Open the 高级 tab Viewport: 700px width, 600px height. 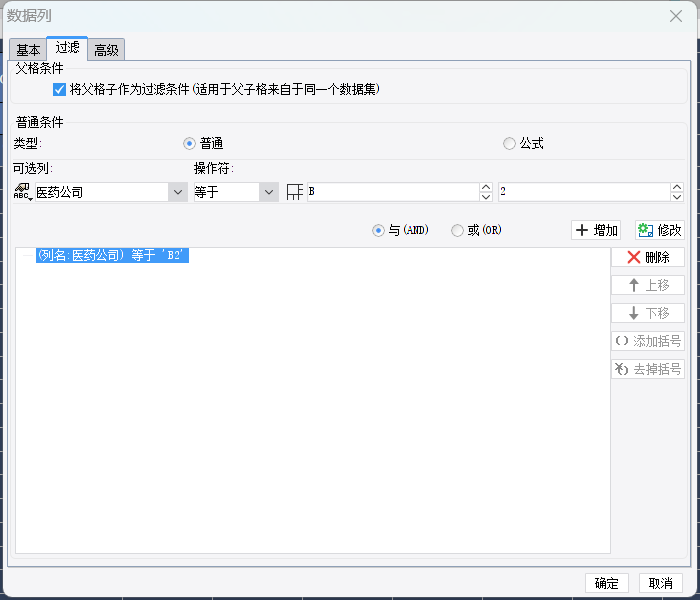click(x=106, y=50)
